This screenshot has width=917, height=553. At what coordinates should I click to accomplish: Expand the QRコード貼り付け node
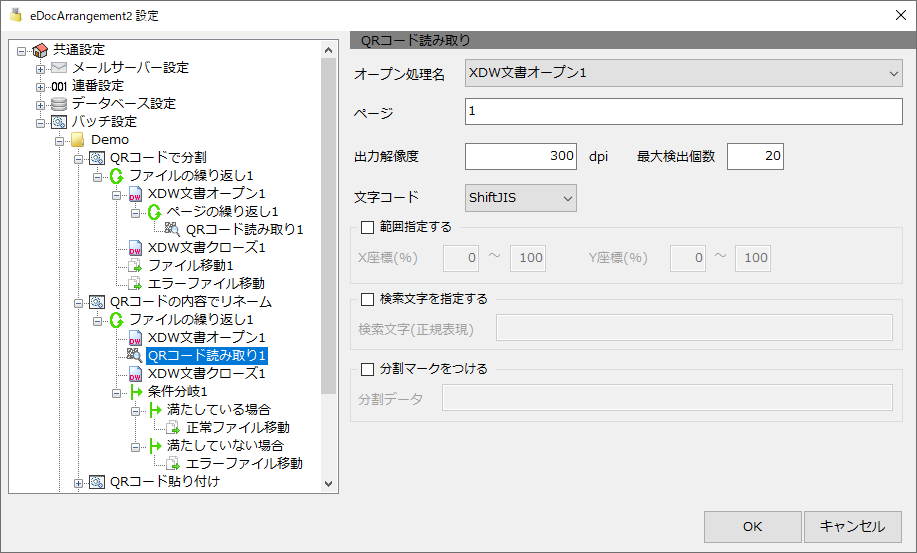[x=78, y=483]
